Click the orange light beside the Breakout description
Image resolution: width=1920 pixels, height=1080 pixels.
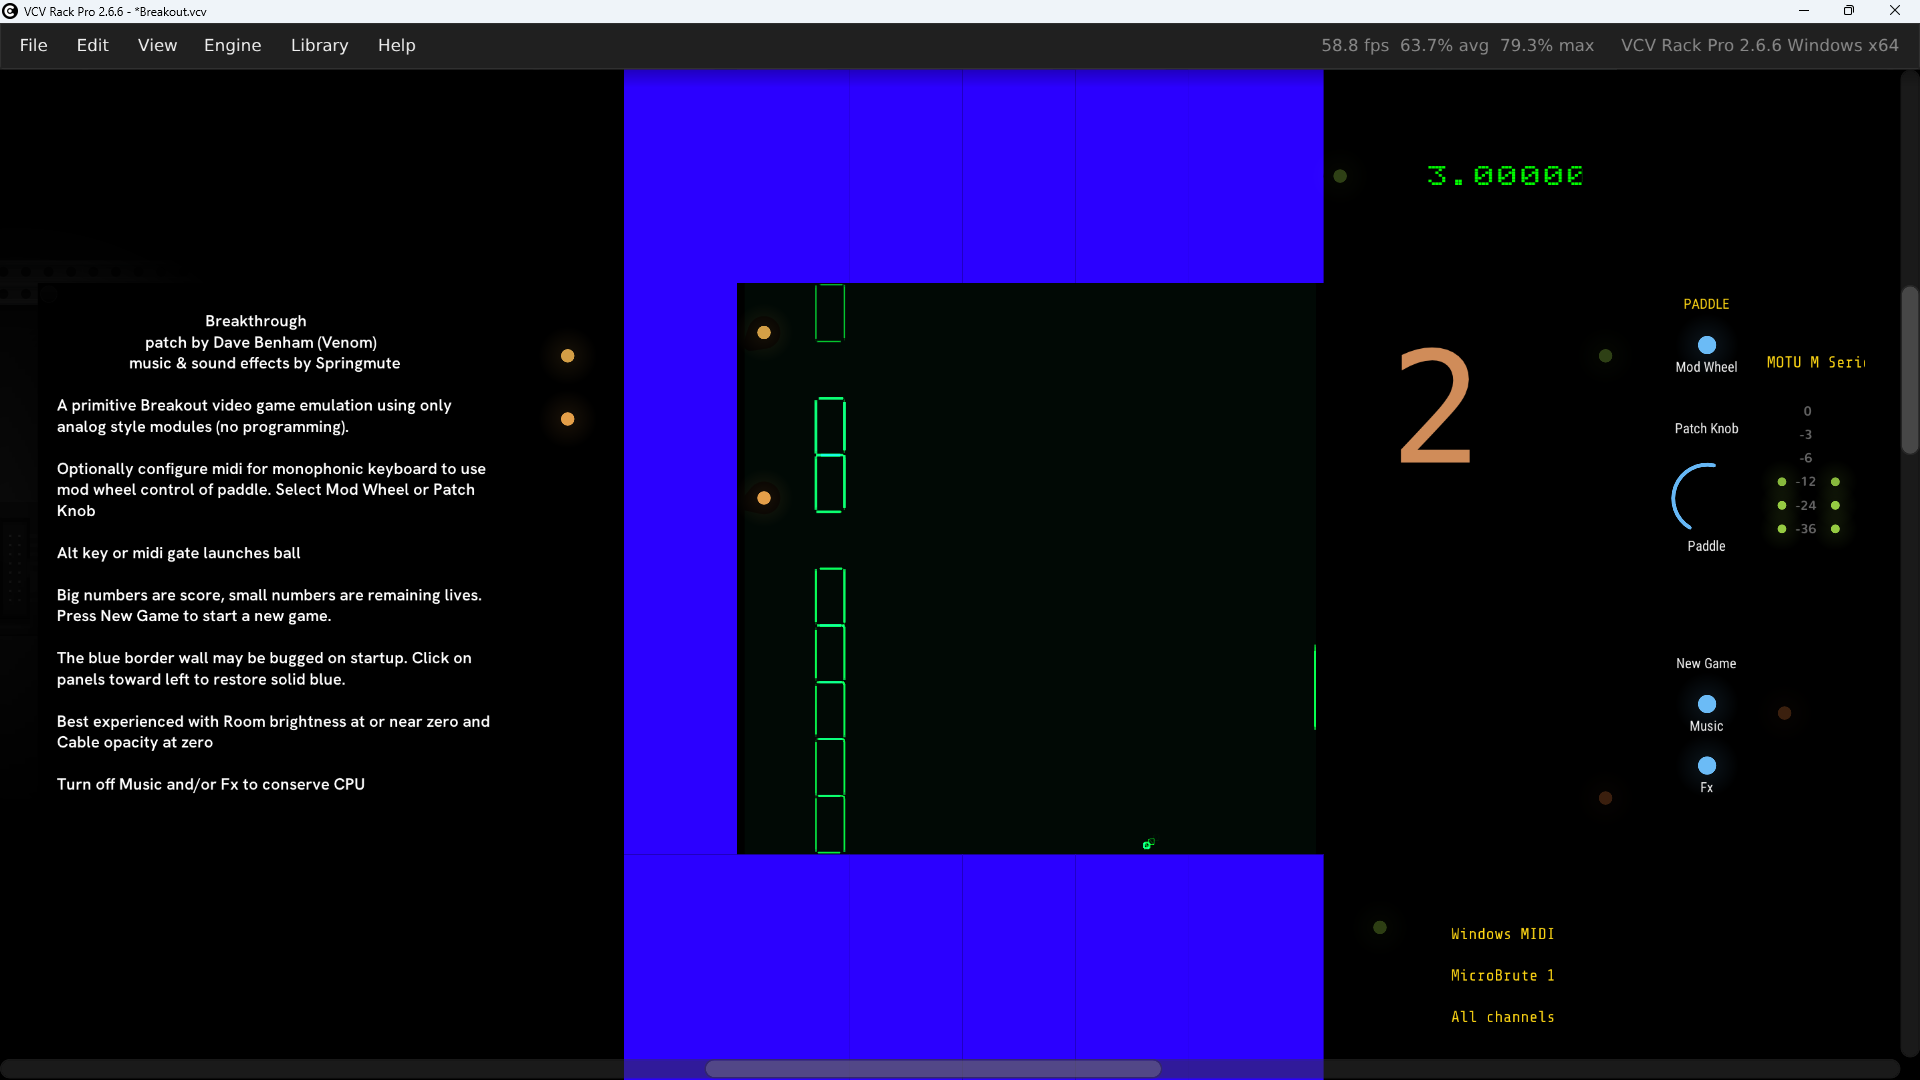(x=567, y=419)
